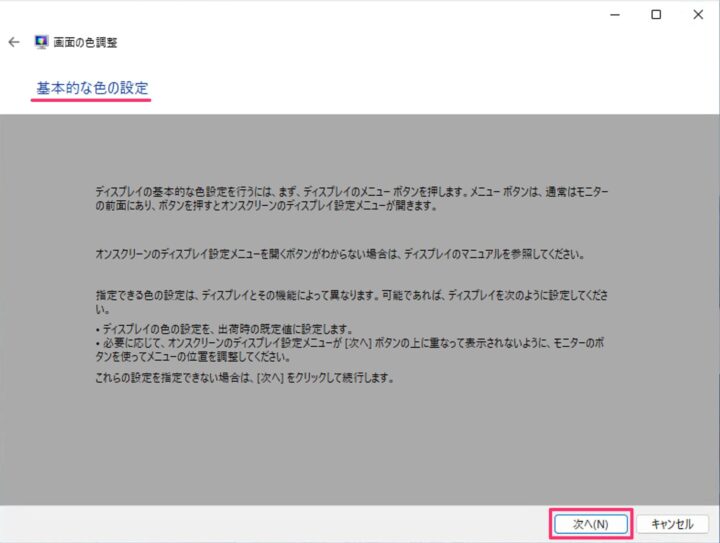Click the paragraph starting オンスクリーンのディスプレイ設定メニューを開く
The image size is (720, 543).
tap(340, 254)
